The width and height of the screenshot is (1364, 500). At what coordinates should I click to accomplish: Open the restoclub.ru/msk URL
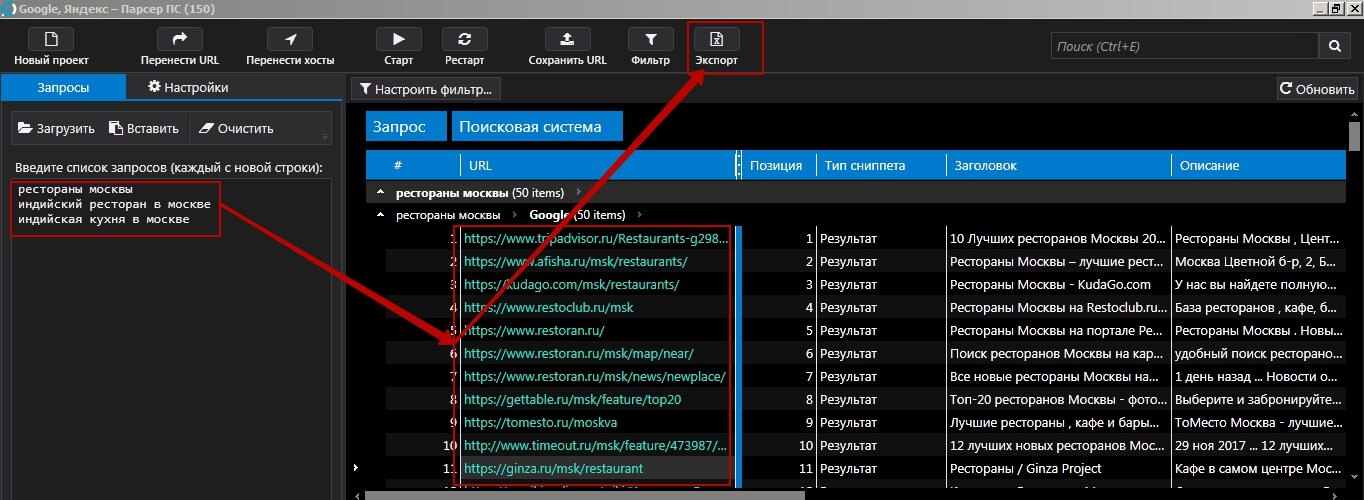549,308
